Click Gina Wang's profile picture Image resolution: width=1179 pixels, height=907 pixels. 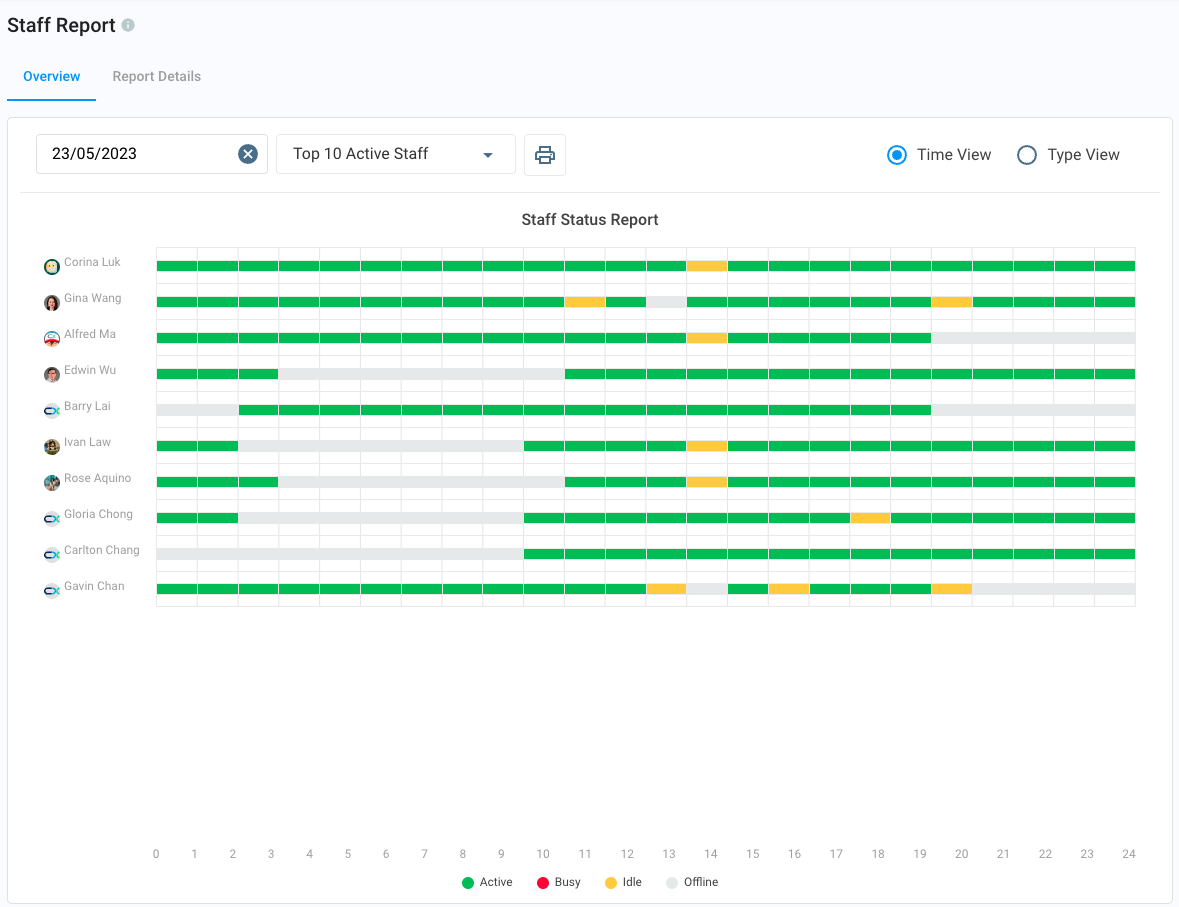click(x=52, y=302)
